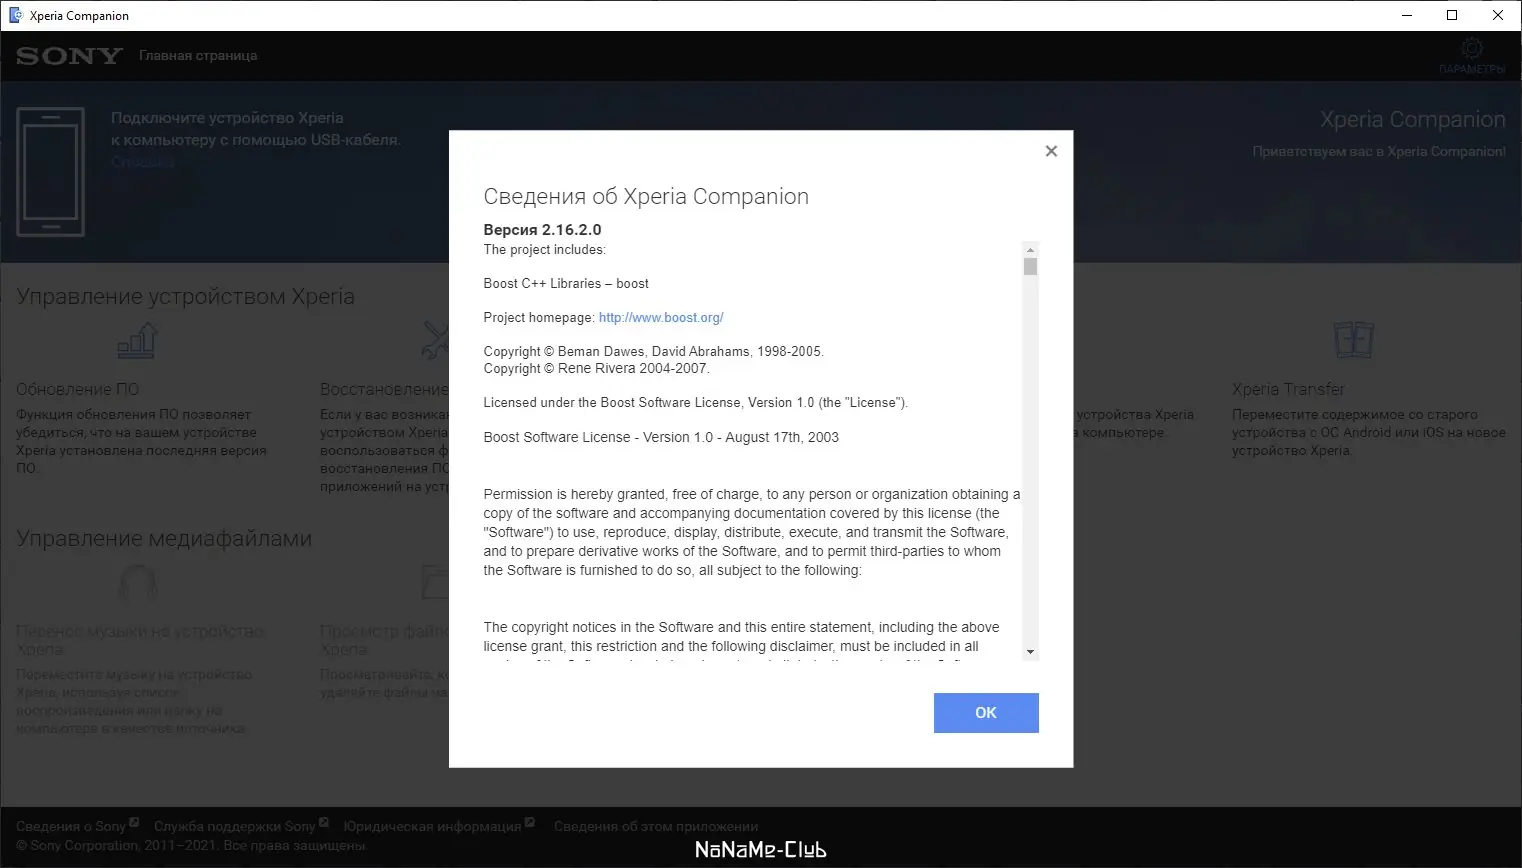Click the Версия 2.16.2.0 version text

tap(542, 230)
